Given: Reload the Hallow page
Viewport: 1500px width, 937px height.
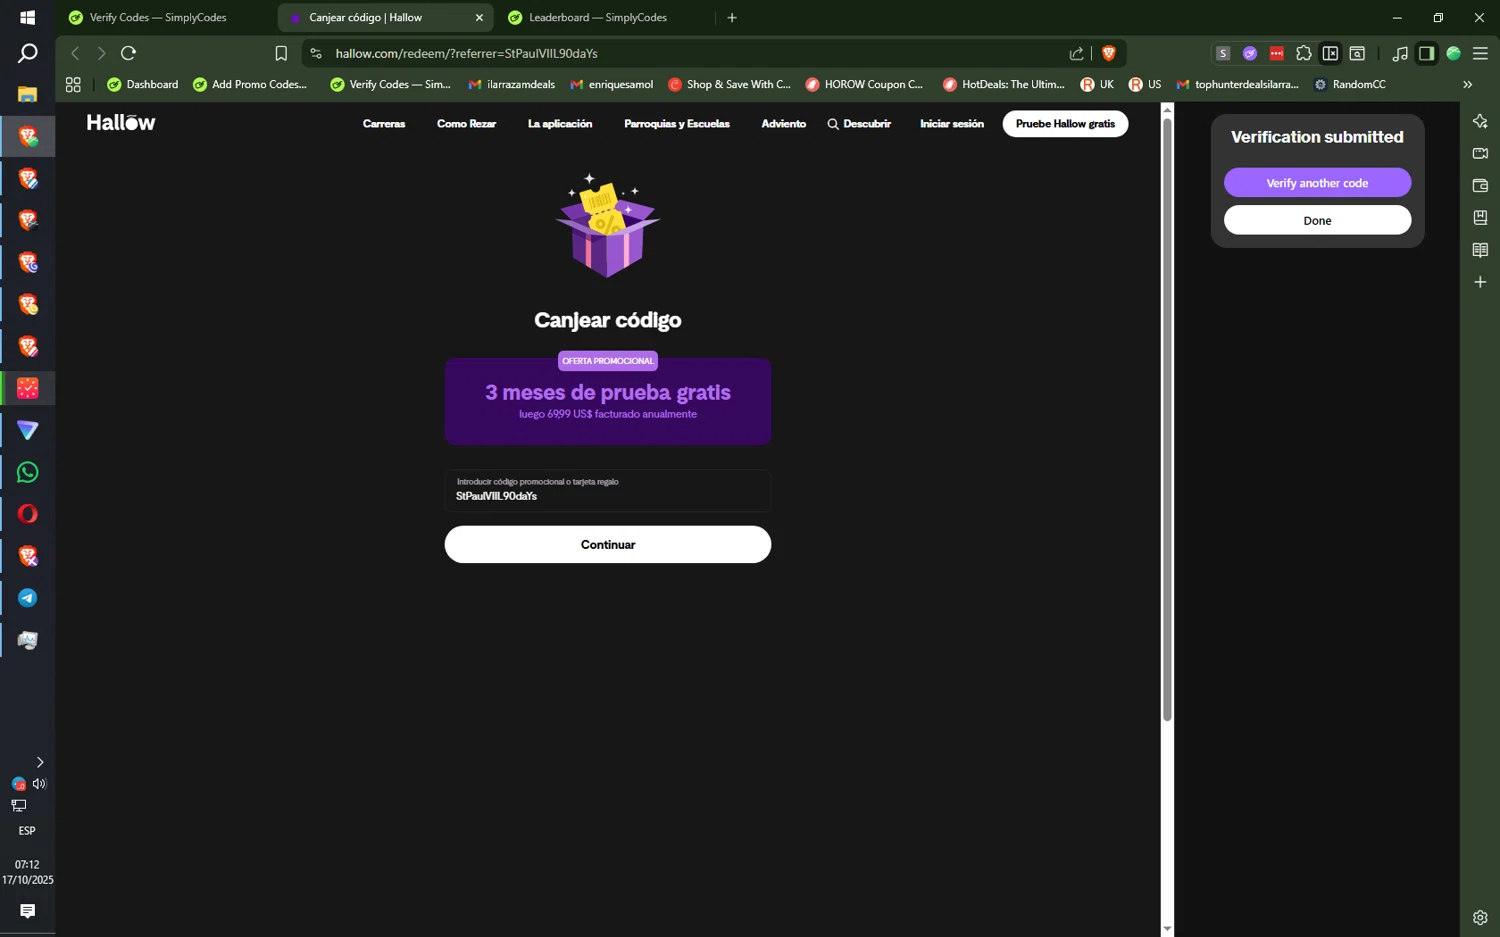Looking at the screenshot, I should click(x=128, y=53).
